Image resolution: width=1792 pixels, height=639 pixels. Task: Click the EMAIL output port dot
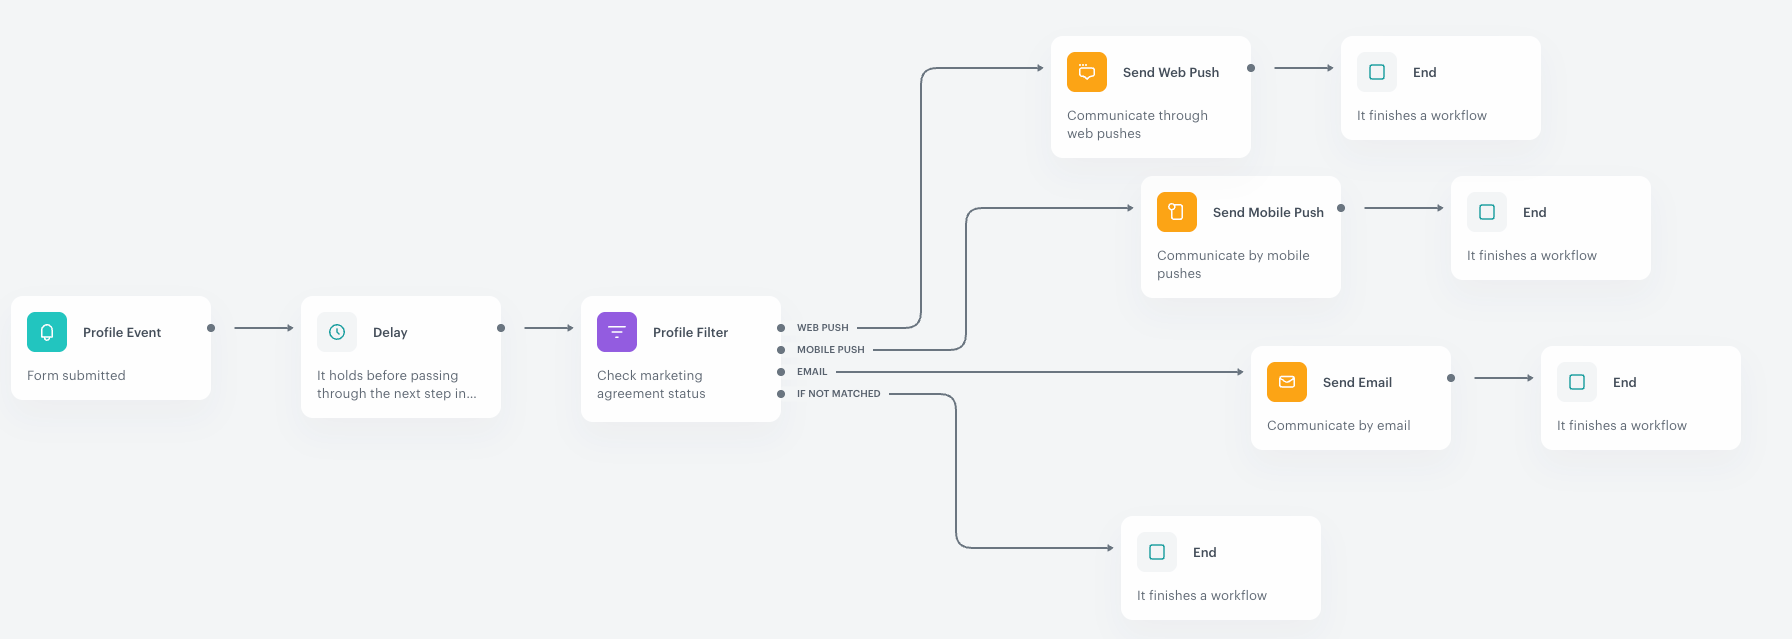coord(781,372)
